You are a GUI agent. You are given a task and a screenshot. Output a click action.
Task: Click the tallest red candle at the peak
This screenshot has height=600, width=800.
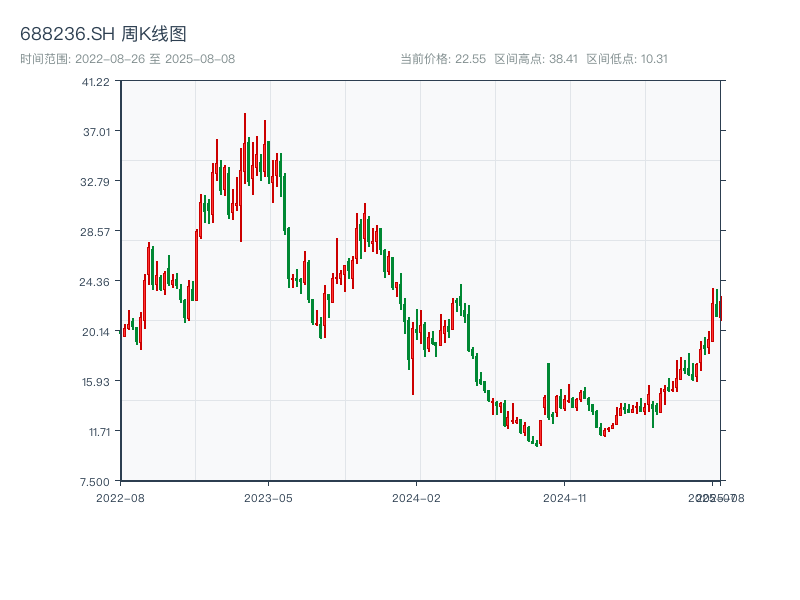pyautogui.click(x=244, y=150)
